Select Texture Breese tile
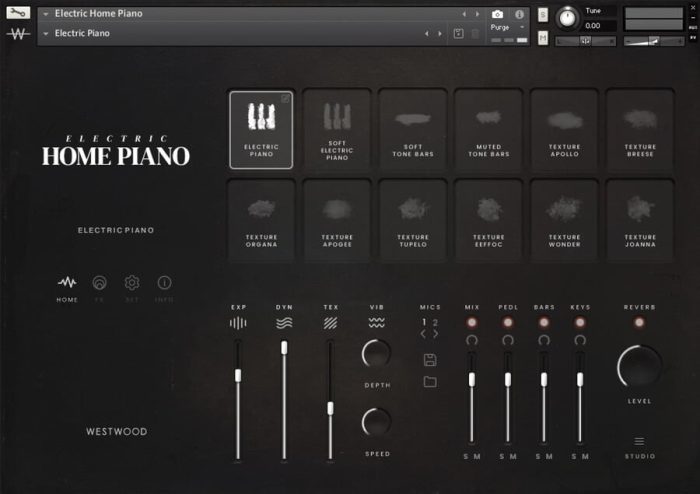 pyautogui.click(x=640, y=130)
